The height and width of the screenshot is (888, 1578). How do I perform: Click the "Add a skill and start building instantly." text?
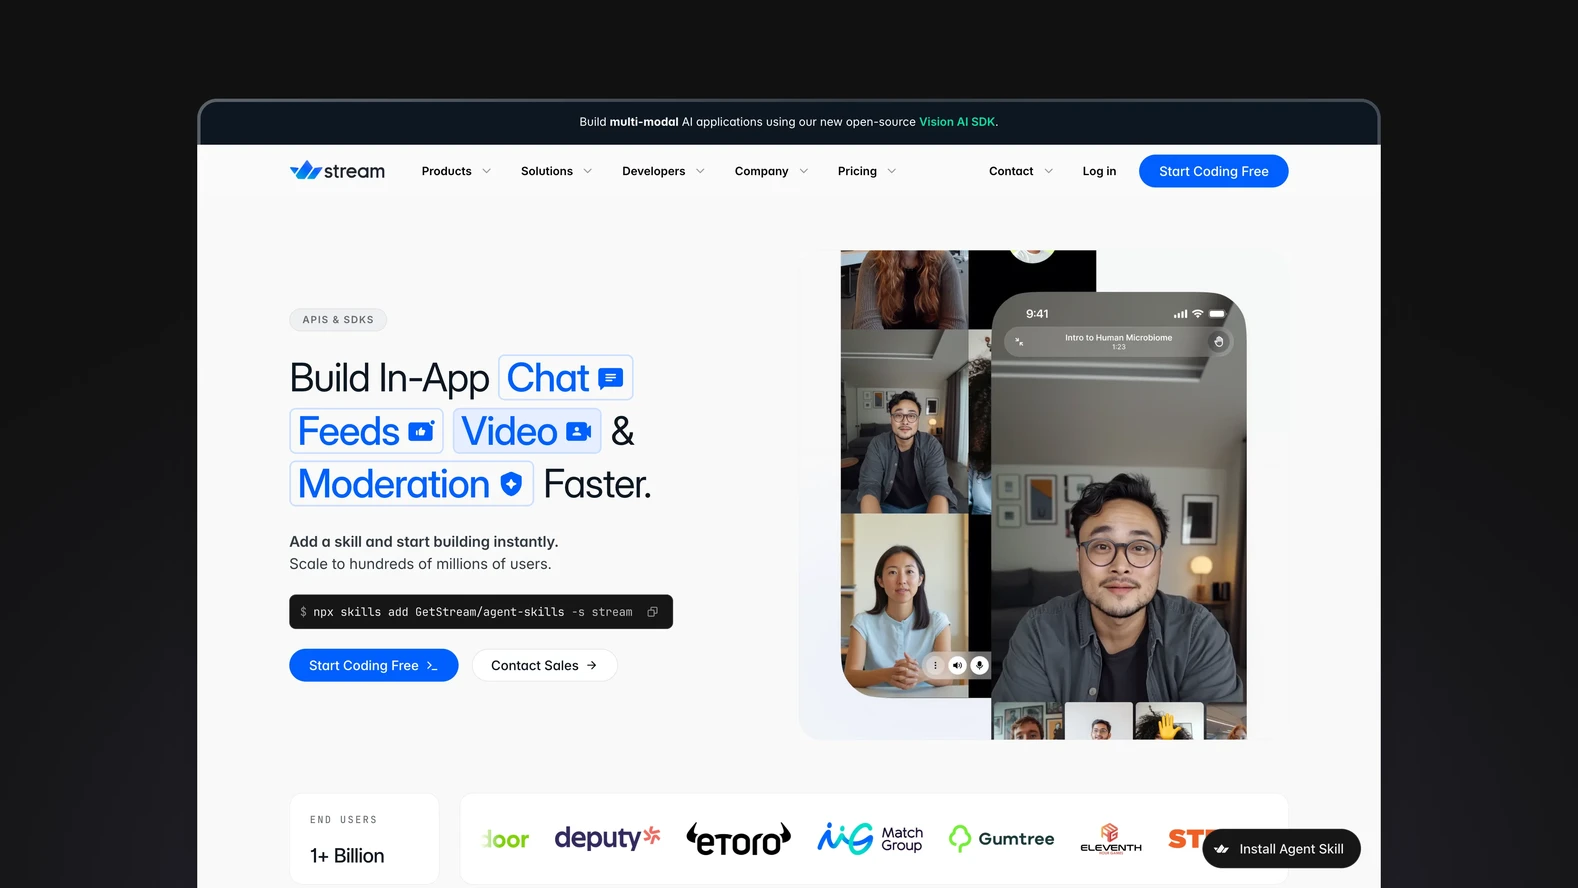point(424,542)
